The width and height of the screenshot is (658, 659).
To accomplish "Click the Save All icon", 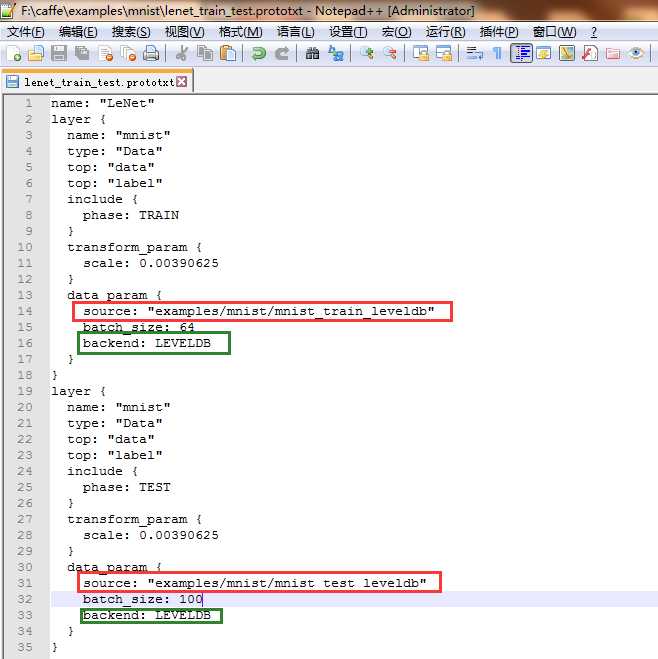I will coord(82,54).
